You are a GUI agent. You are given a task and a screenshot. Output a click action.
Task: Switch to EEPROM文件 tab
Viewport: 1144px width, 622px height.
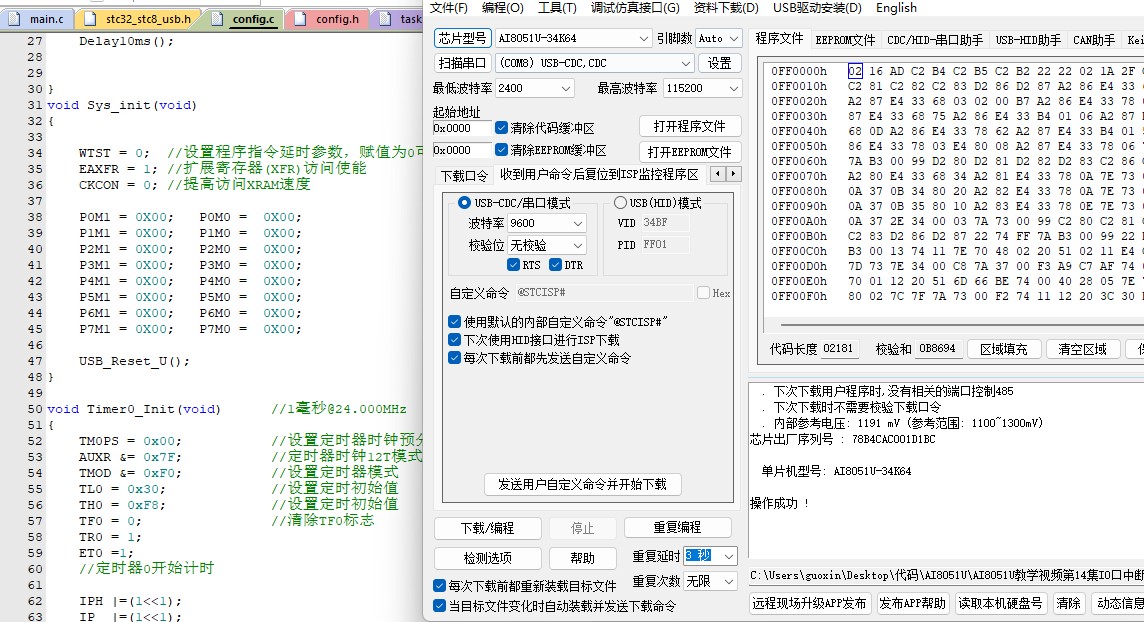click(x=845, y=40)
